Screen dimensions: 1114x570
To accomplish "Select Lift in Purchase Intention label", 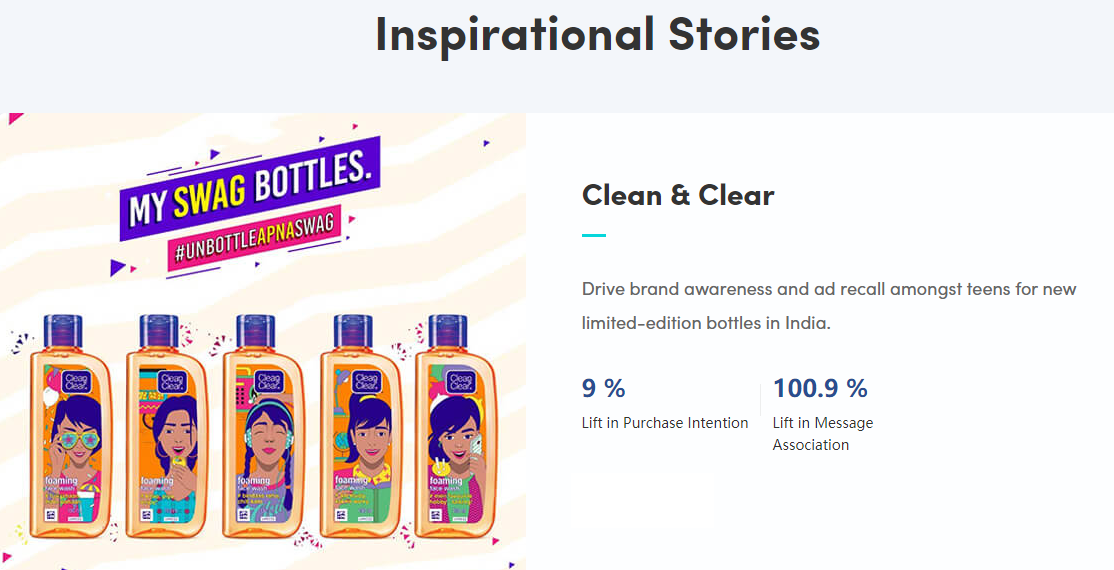I will click(665, 423).
